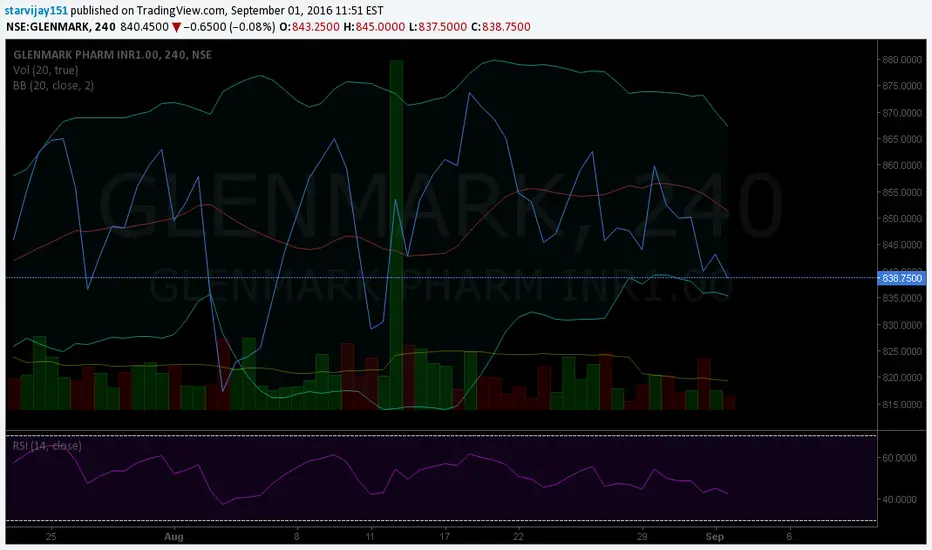Select the close value C:838.7500
The width and height of the screenshot is (932, 550).
point(500,27)
